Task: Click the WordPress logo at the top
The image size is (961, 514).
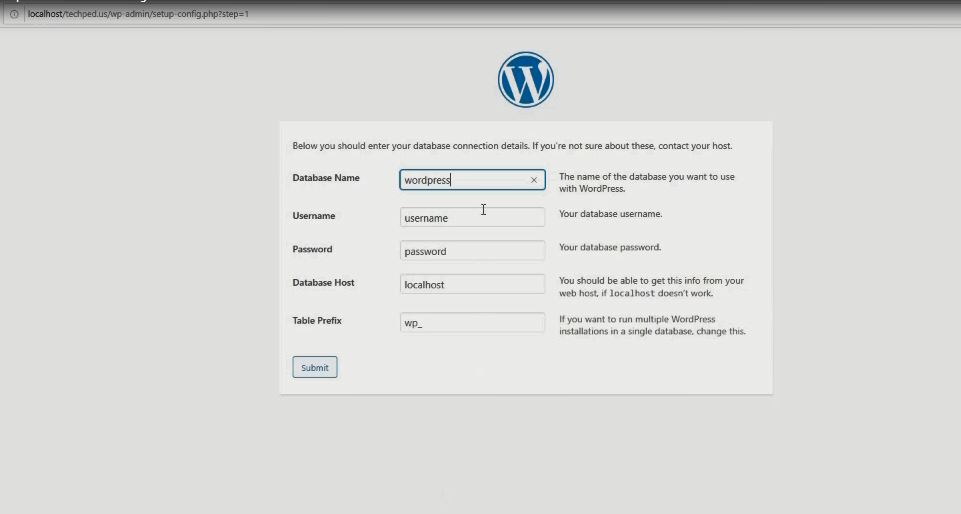Action: coord(525,80)
